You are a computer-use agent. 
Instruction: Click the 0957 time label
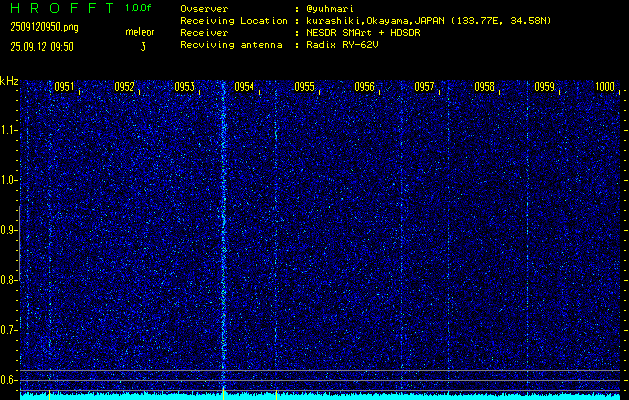(x=424, y=87)
